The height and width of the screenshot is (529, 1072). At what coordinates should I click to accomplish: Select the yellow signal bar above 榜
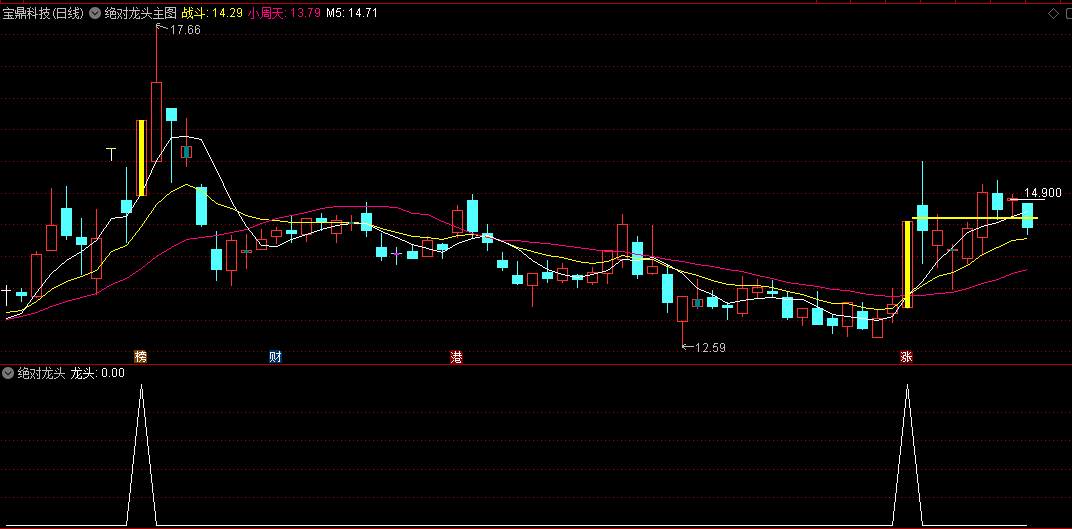[142, 158]
